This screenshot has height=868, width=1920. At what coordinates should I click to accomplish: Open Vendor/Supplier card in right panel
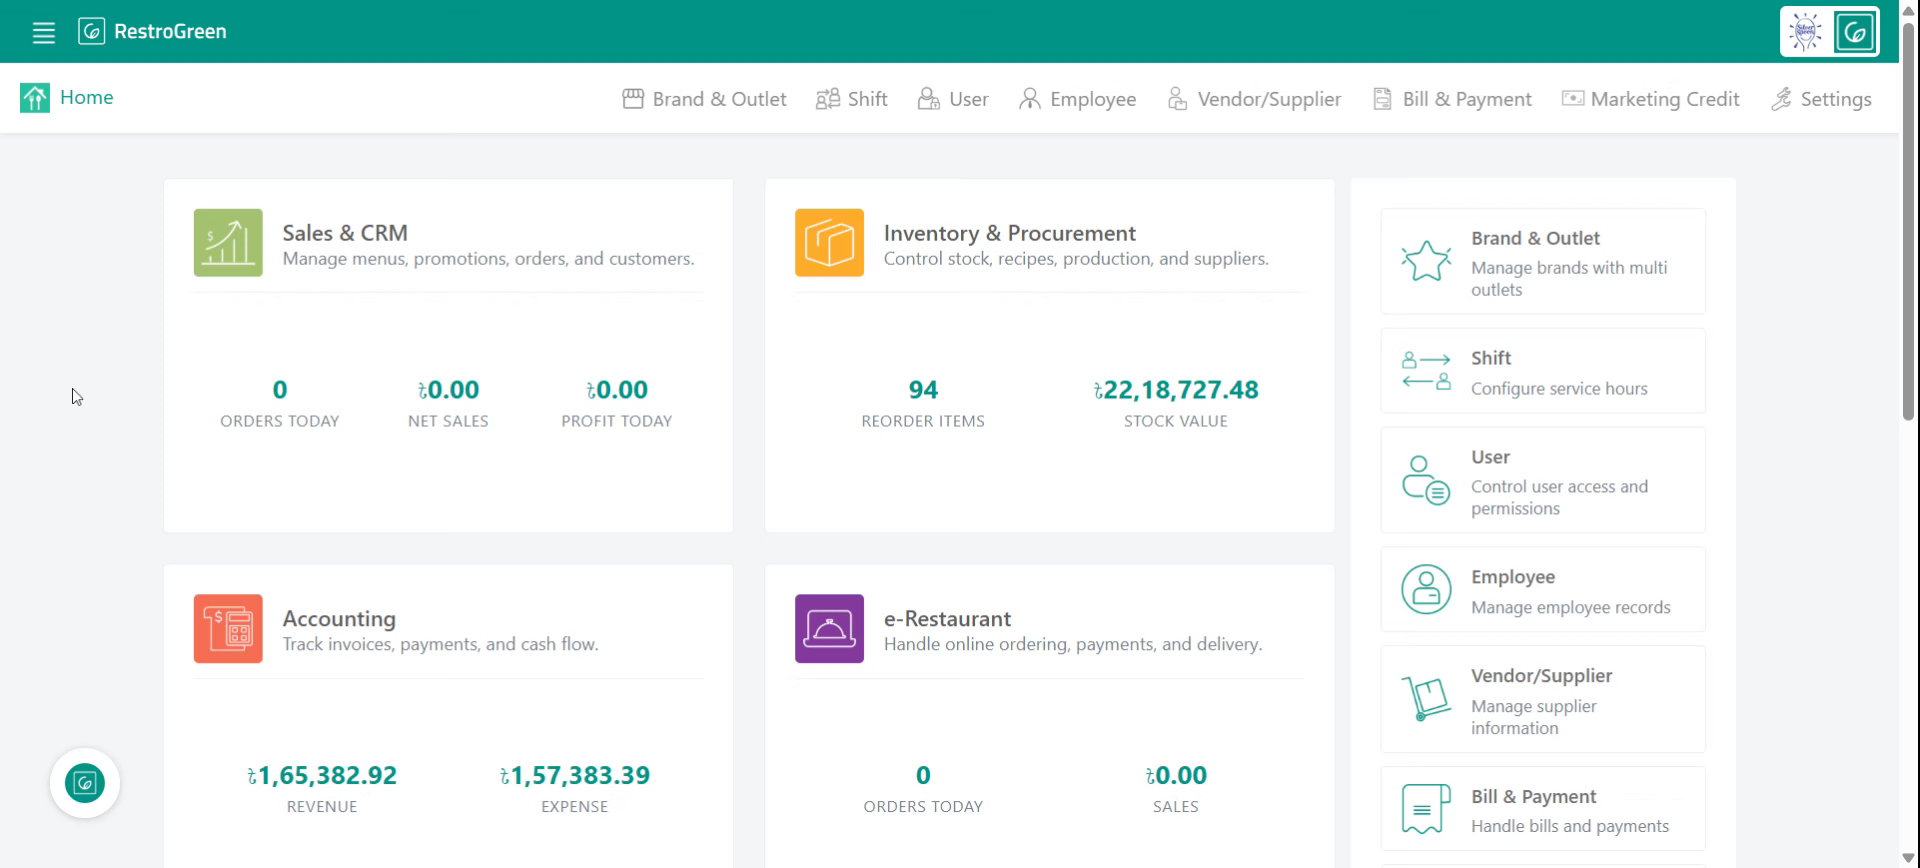(1543, 699)
